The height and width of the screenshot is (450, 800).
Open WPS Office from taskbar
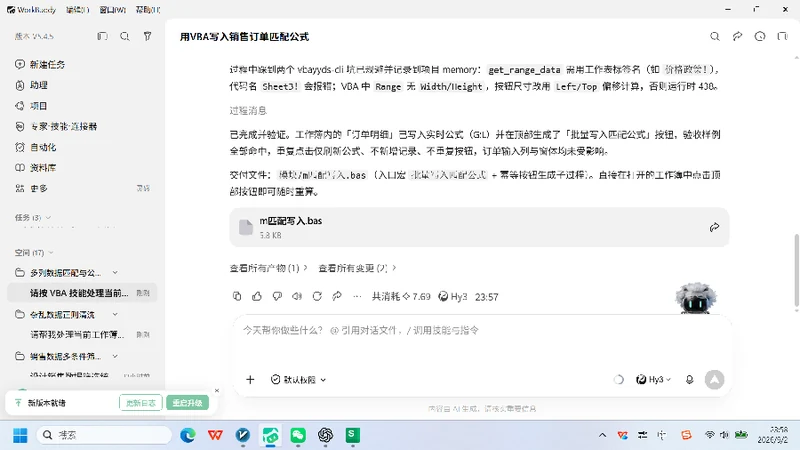215,435
